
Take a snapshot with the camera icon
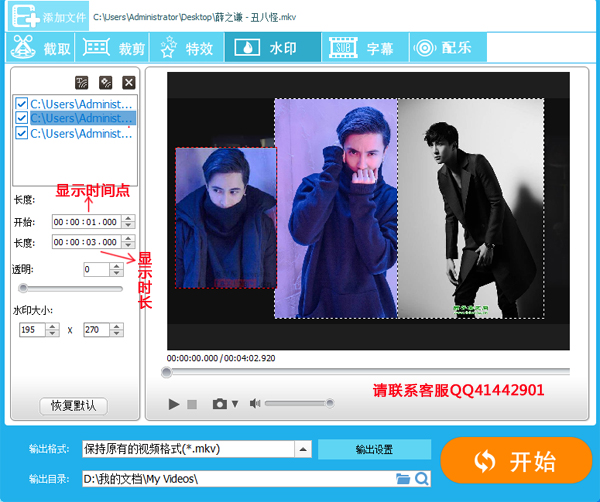(x=219, y=404)
